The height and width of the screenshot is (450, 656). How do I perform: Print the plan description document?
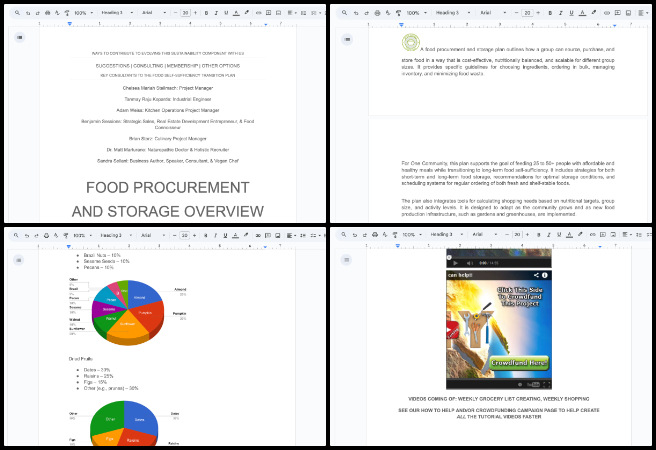[x=377, y=13]
